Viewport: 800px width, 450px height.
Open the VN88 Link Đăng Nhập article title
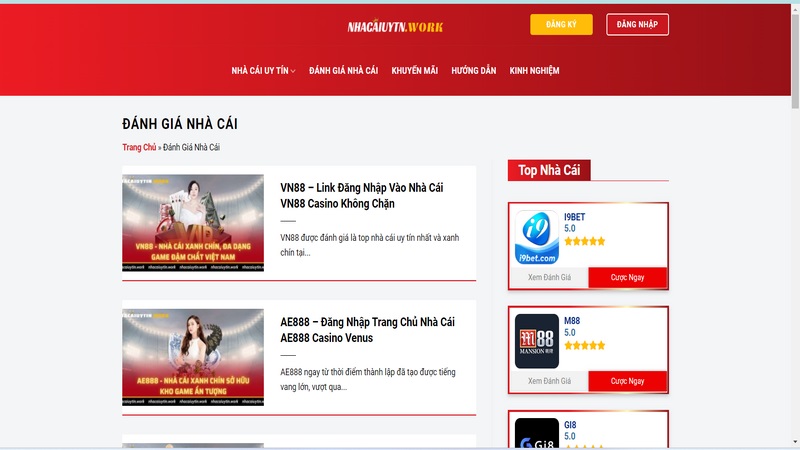(362, 195)
